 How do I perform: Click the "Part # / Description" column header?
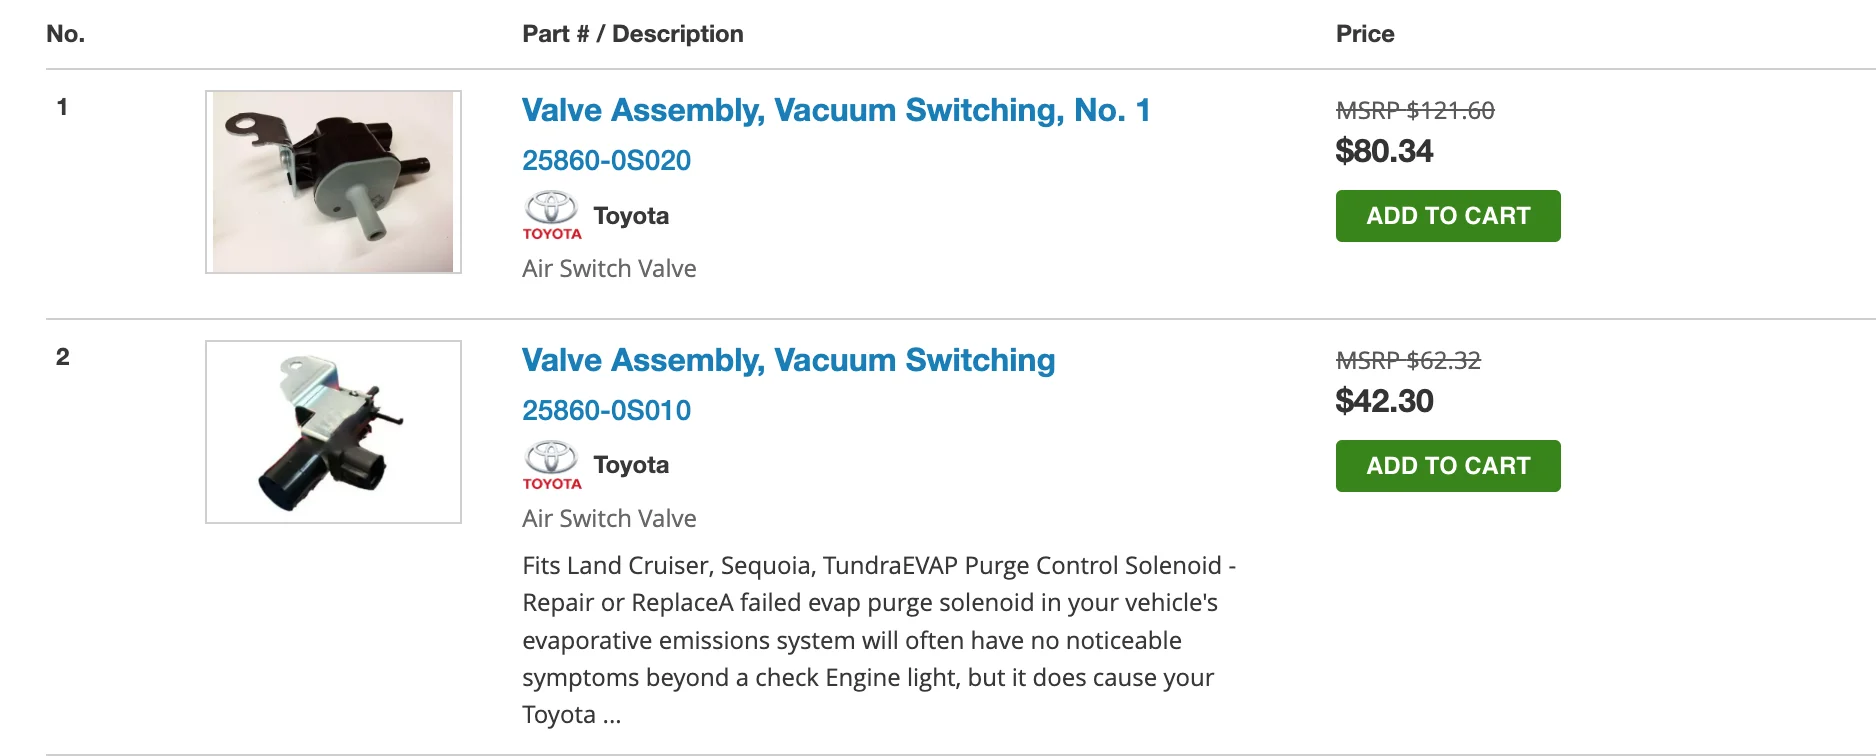tap(632, 34)
